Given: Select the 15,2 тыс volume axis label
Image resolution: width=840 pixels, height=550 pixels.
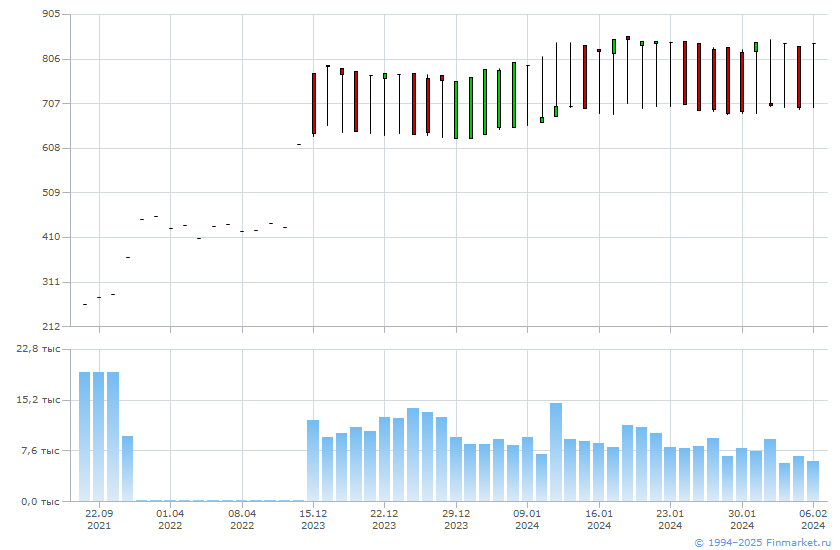Looking at the screenshot, I should pos(38,400).
